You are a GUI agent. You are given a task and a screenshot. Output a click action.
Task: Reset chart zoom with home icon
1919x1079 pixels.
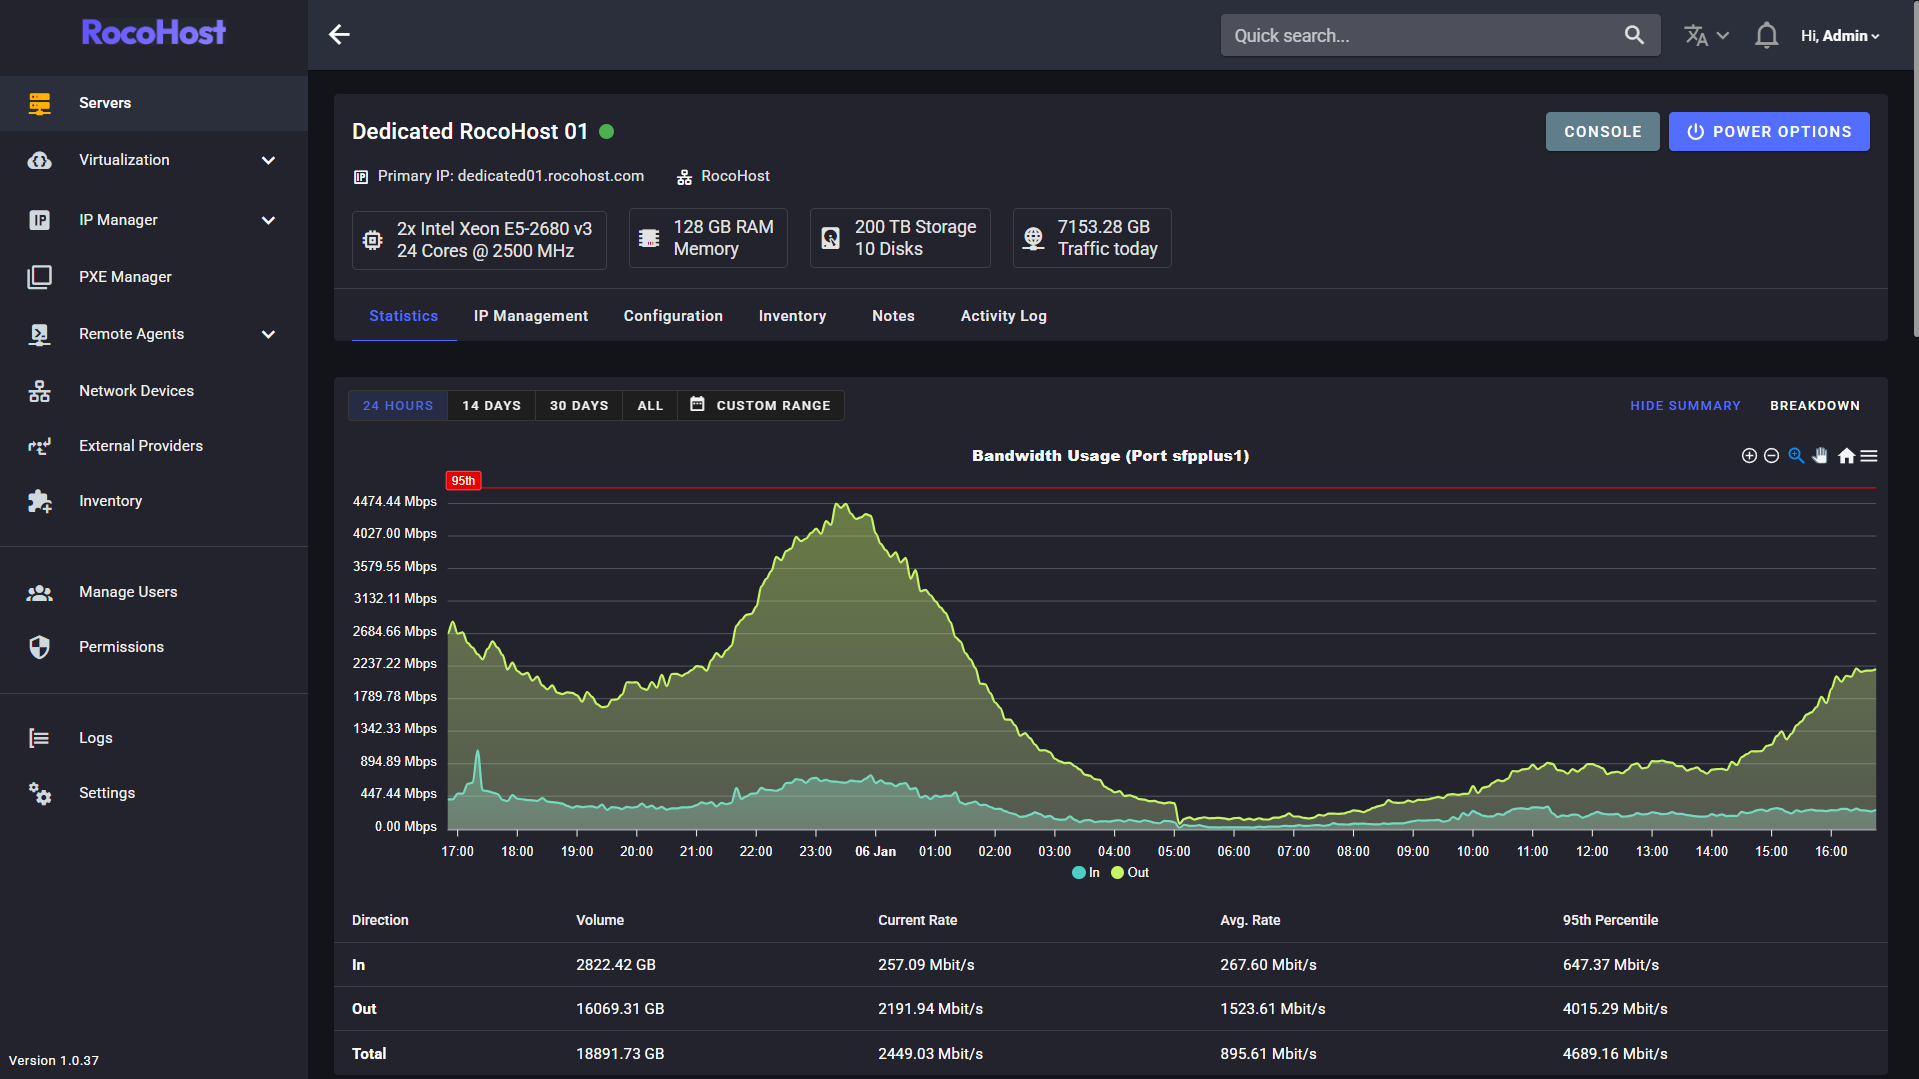(x=1846, y=456)
